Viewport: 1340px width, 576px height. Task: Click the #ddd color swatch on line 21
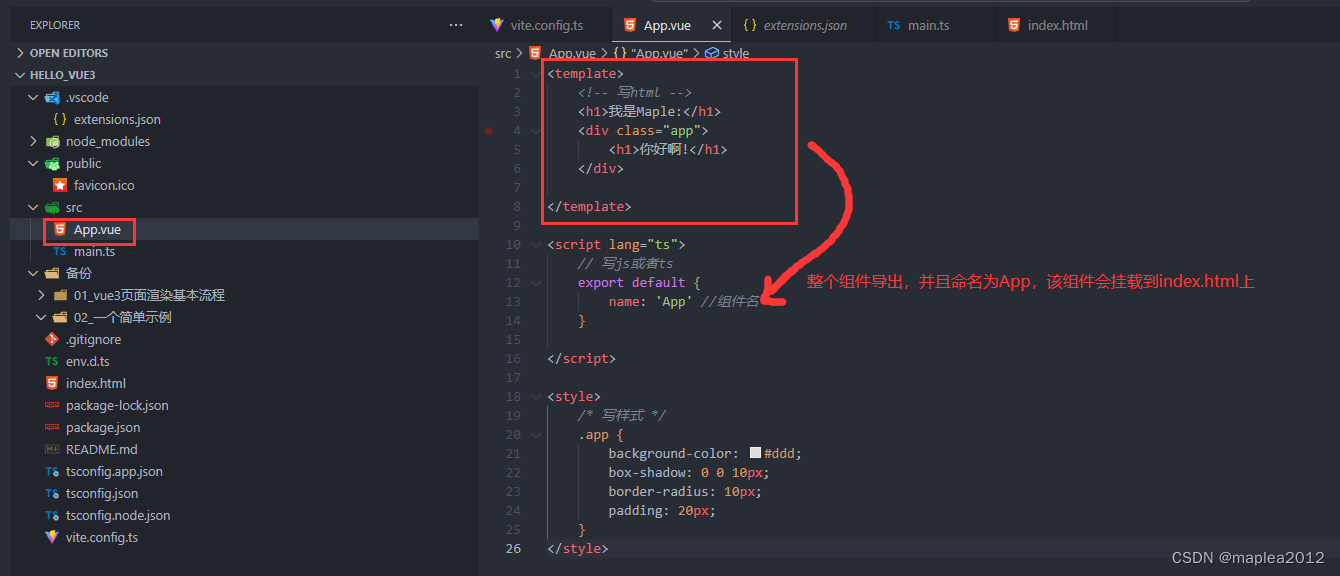tap(754, 453)
